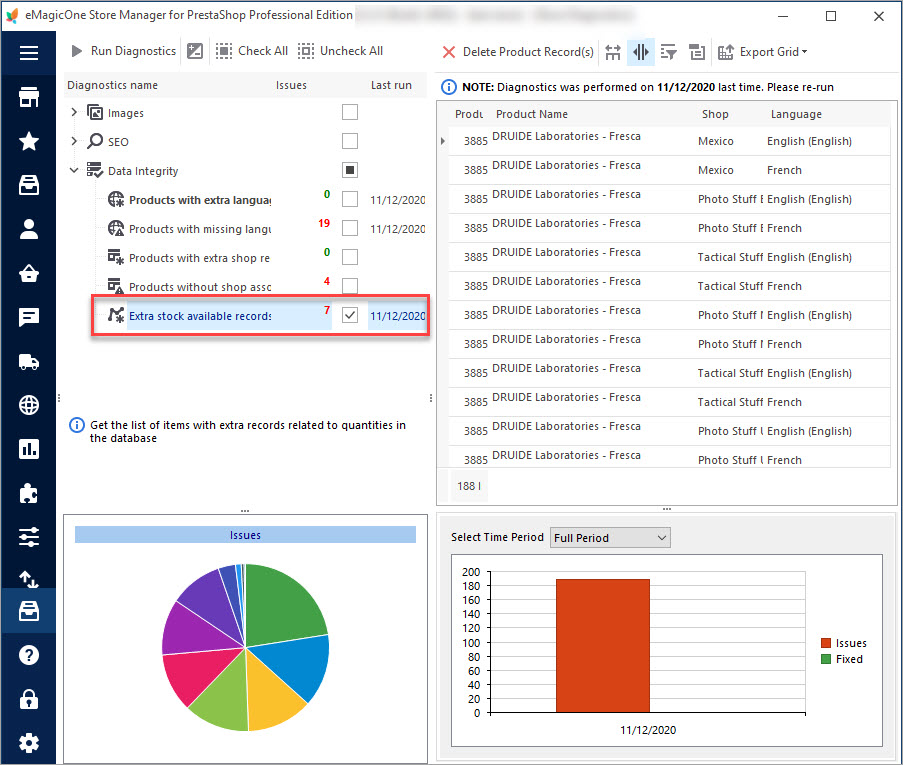Image resolution: width=903 pixels, height=765 pixels.
Task: Click Check All button
Action: point(252,51)
